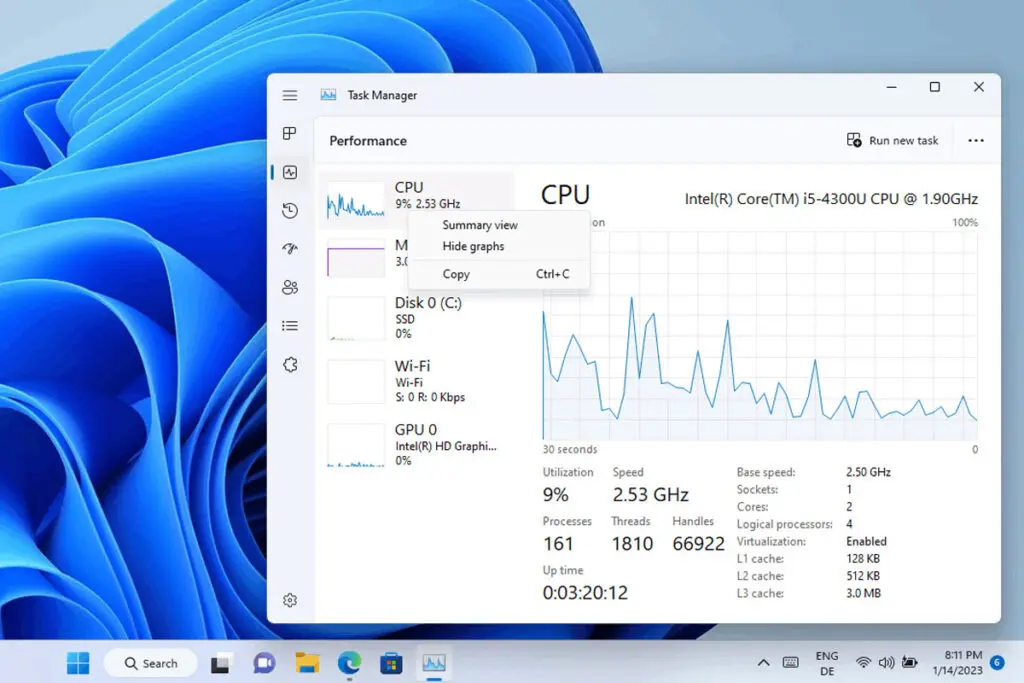The image size is (1024, 683).
Task: Click the Handles count 66922
Action: [x=698, y=544]
